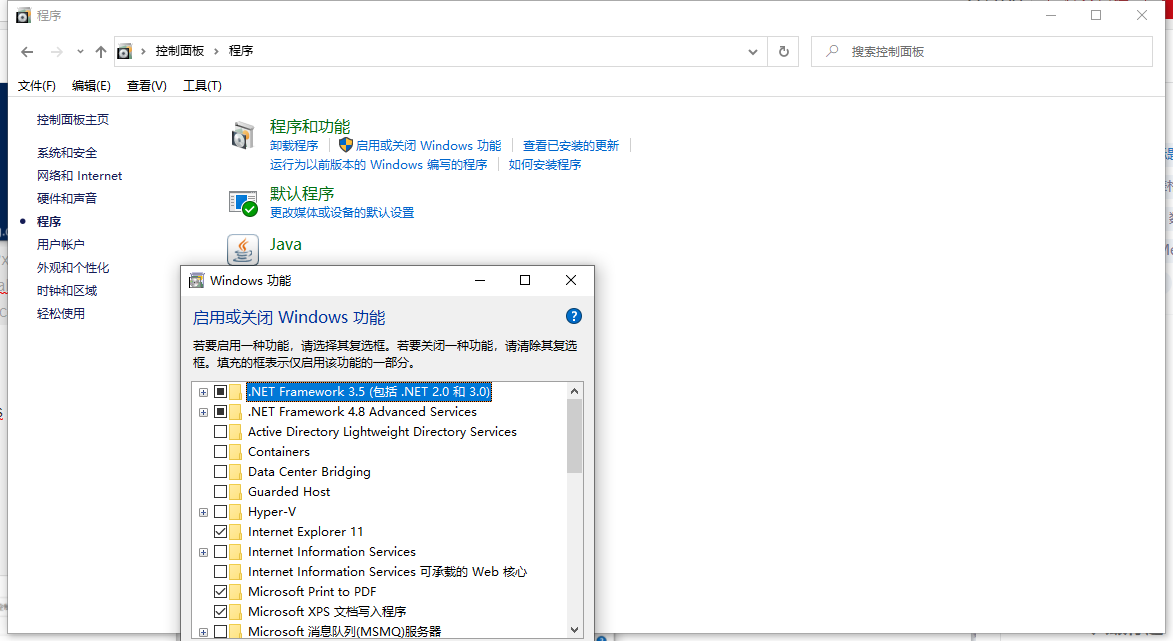Click the forward arrow in navigation bar

pos(57,52)
